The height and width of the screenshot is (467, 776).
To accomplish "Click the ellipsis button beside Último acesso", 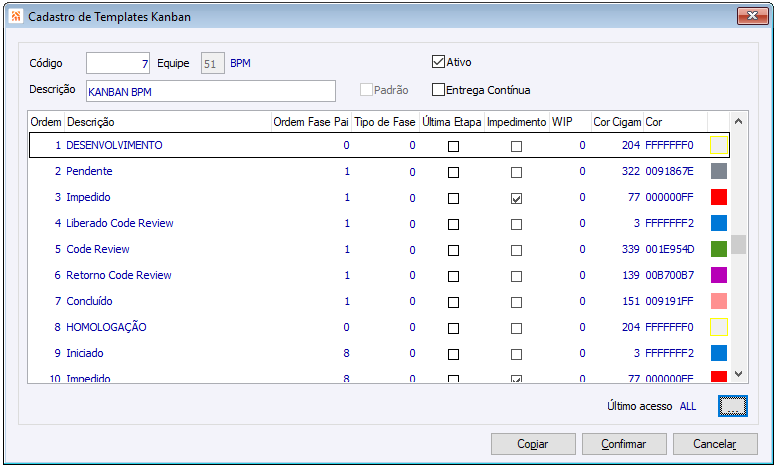I will (x=732, y=405).
